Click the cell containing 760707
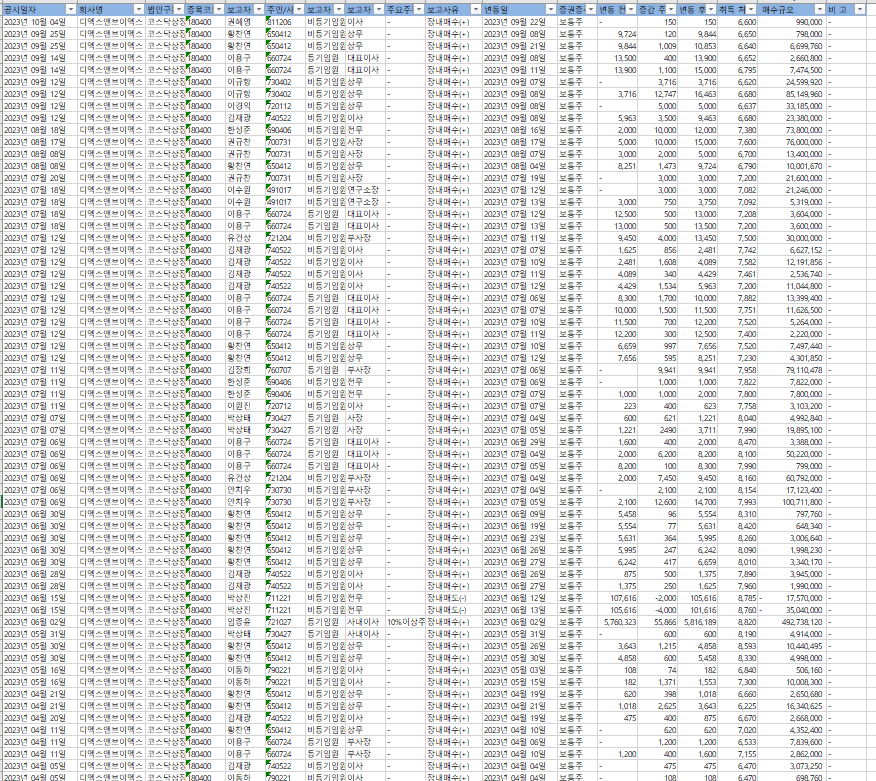 click(x=285, y=370)
